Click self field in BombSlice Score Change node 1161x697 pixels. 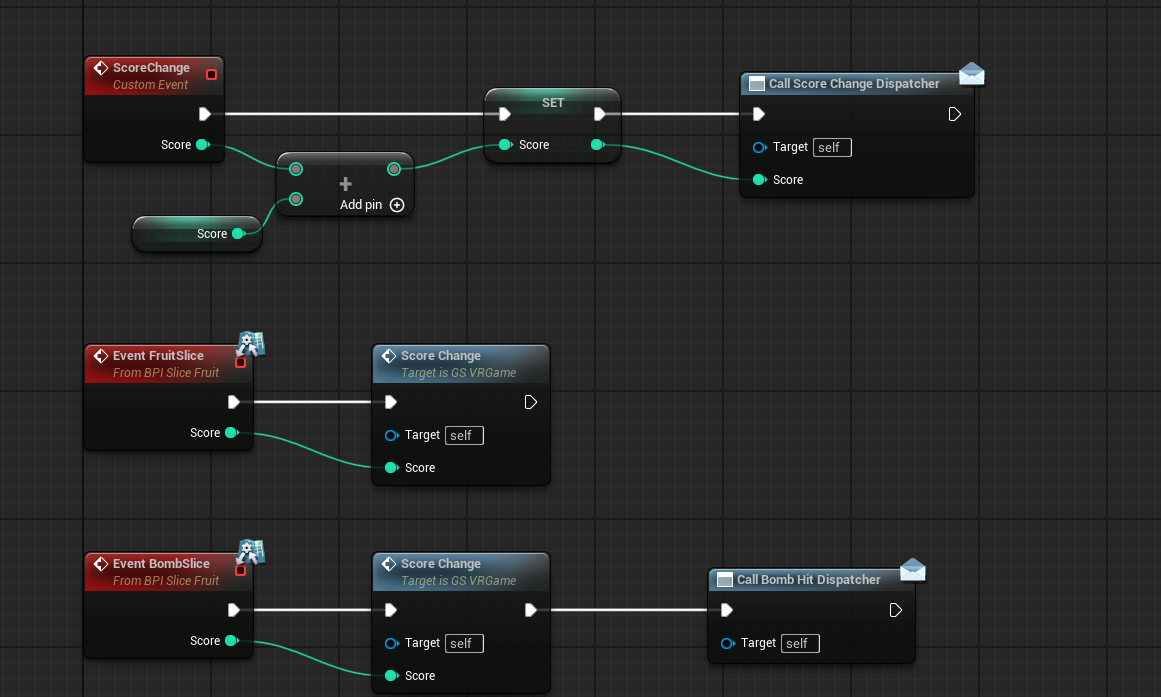point(464,644)
